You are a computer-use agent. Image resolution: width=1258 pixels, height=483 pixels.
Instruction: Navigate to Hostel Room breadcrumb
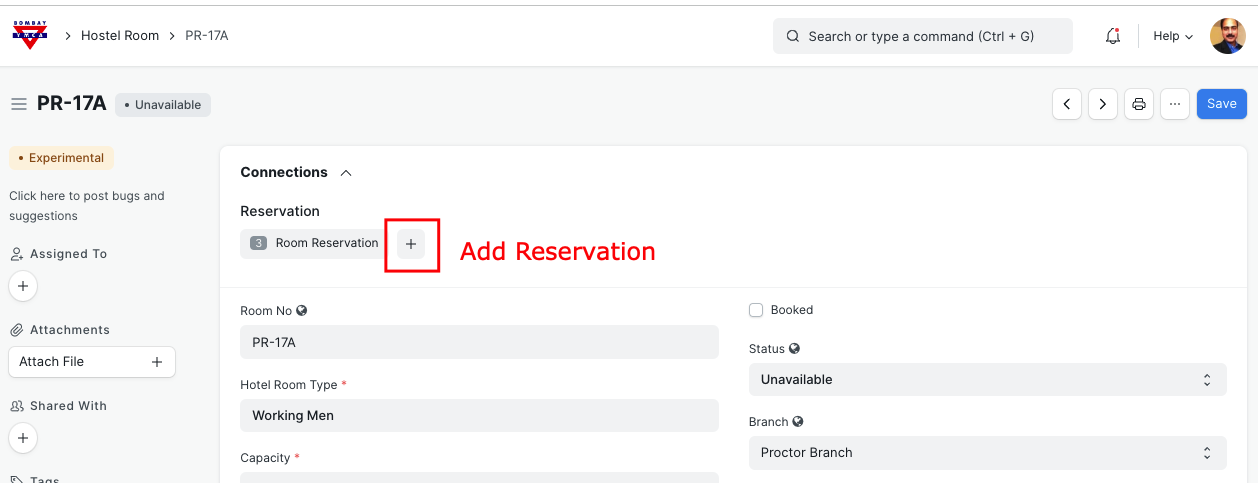coord(120,36)
